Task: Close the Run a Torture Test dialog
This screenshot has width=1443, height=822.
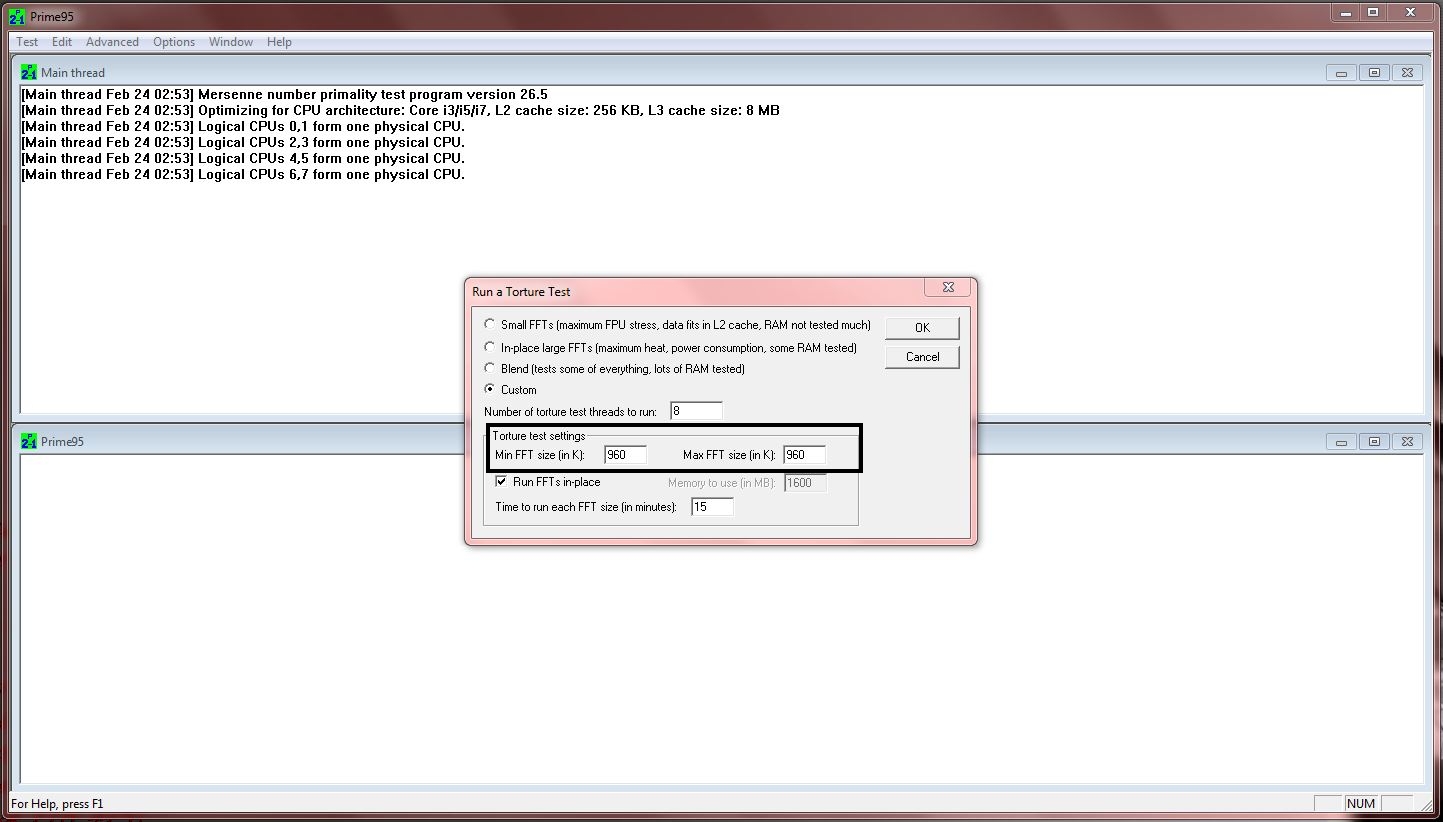Action: pyautogui.click(x=948, y=288)
